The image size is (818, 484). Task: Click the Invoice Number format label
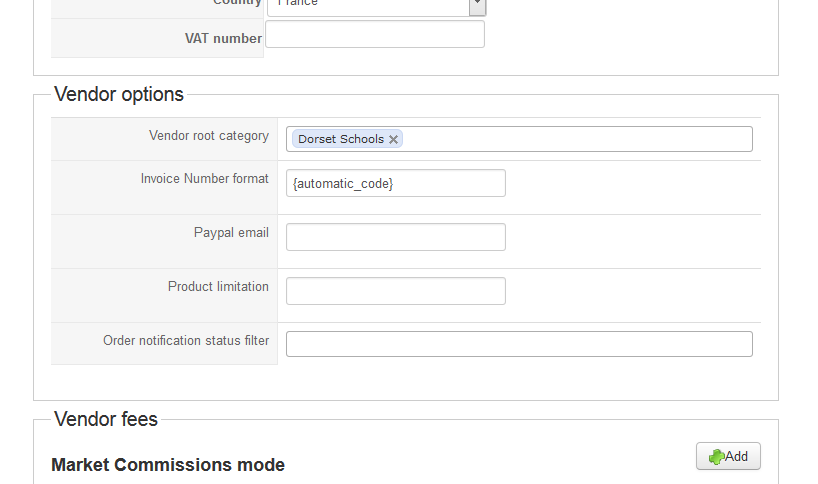(204, 179)
